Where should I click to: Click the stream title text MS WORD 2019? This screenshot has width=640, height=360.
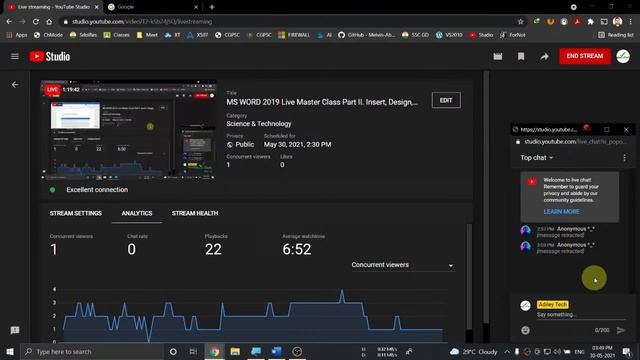pyautogui.click(x=322, y=102)
